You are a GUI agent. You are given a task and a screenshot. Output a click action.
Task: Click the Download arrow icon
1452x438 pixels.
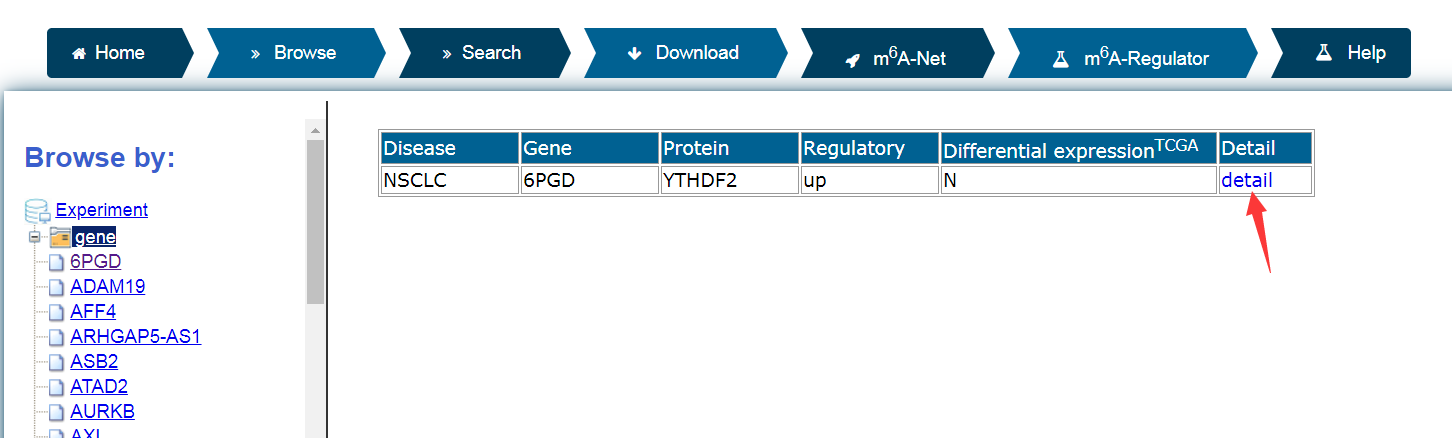pos(634,54)
